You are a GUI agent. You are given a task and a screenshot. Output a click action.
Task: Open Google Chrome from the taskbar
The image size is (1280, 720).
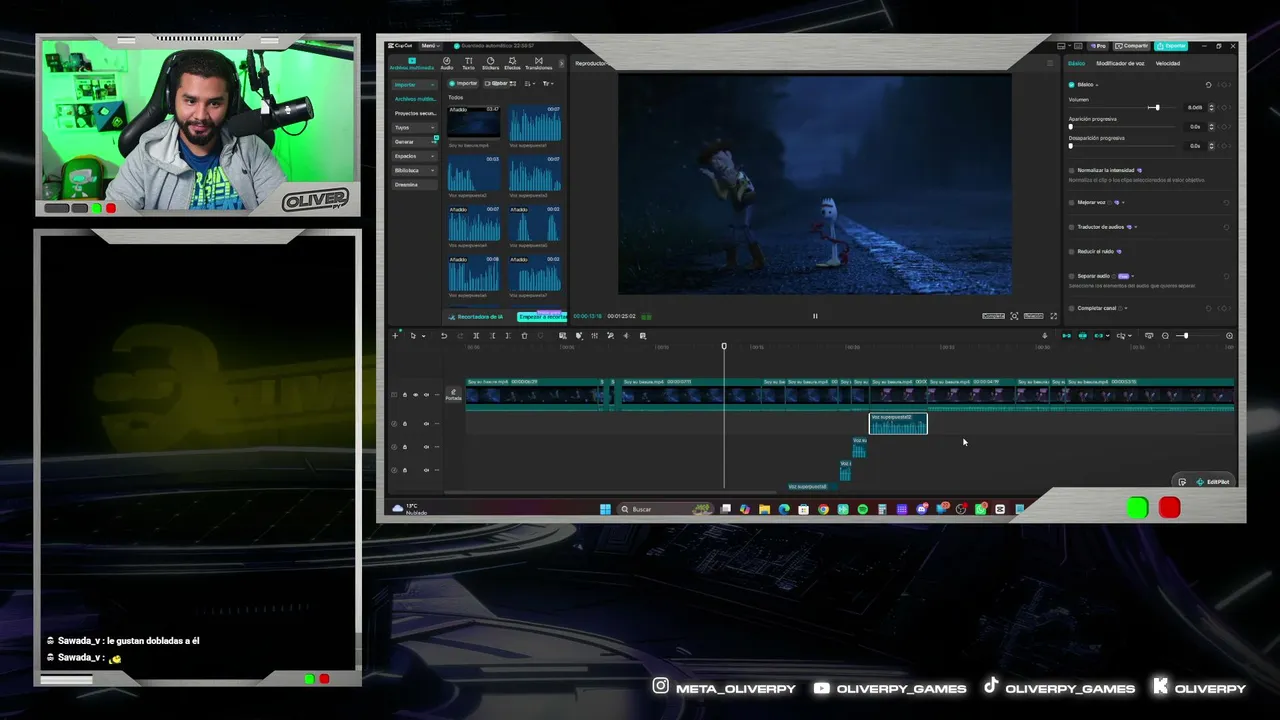coord(823,509)
